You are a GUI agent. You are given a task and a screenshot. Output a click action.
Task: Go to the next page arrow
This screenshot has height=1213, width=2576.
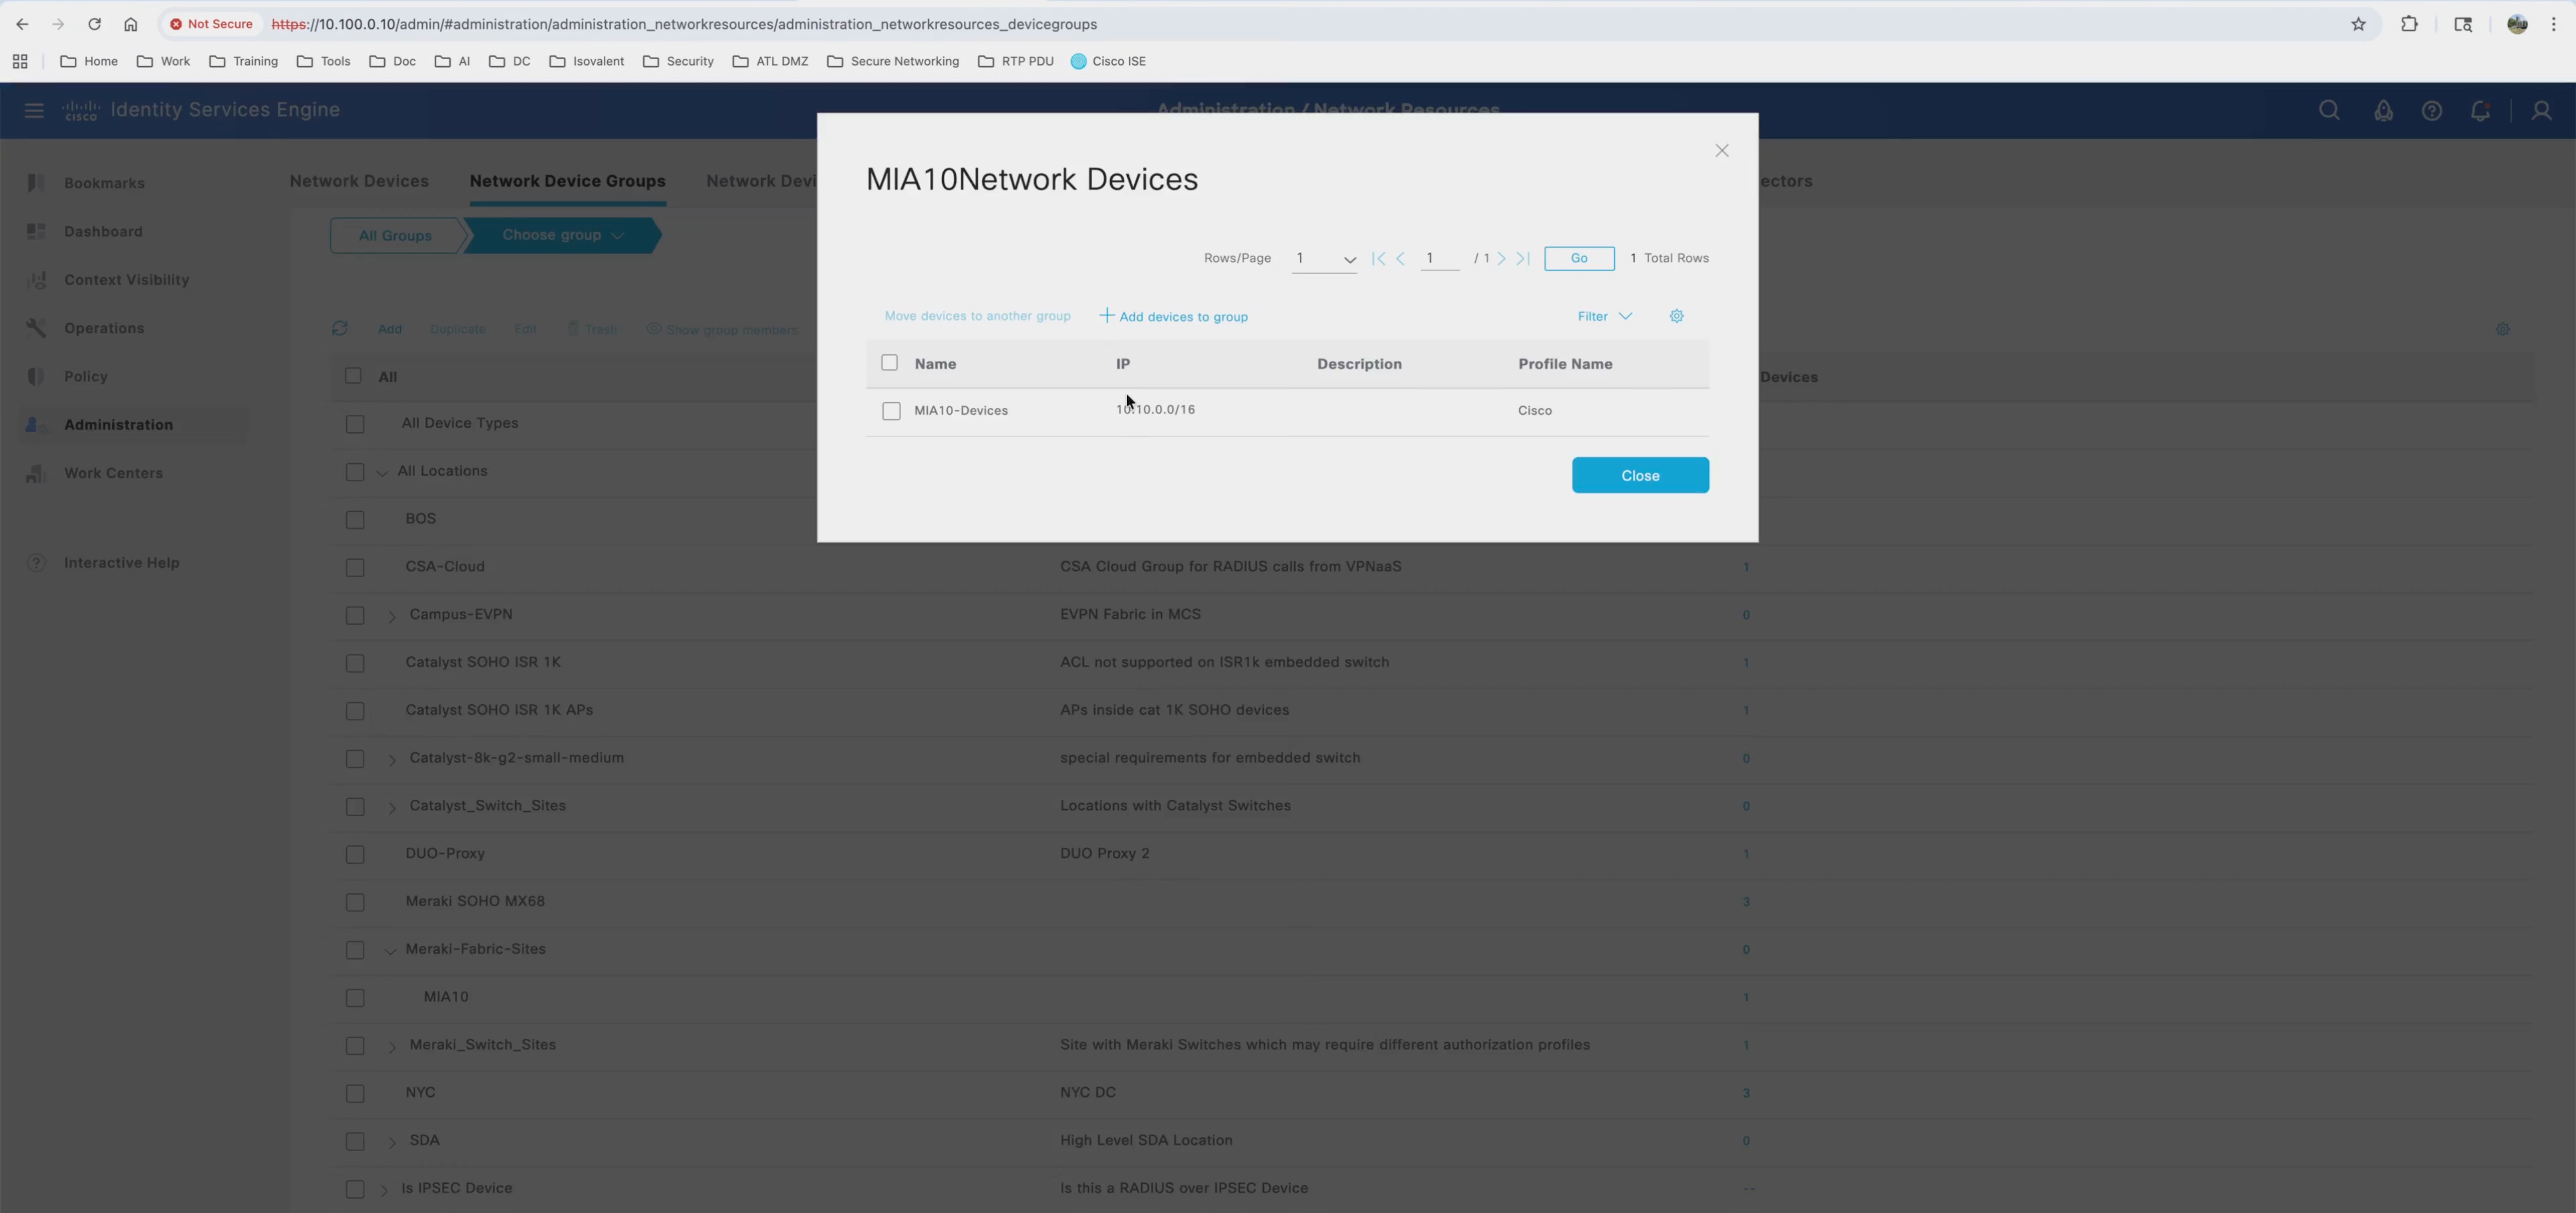tap(1501, 258)
